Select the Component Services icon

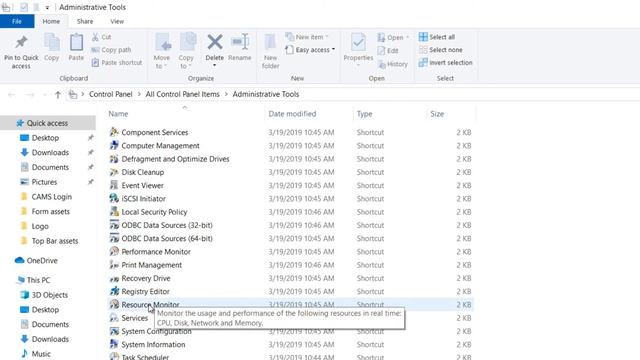click(x=114, y=132)
